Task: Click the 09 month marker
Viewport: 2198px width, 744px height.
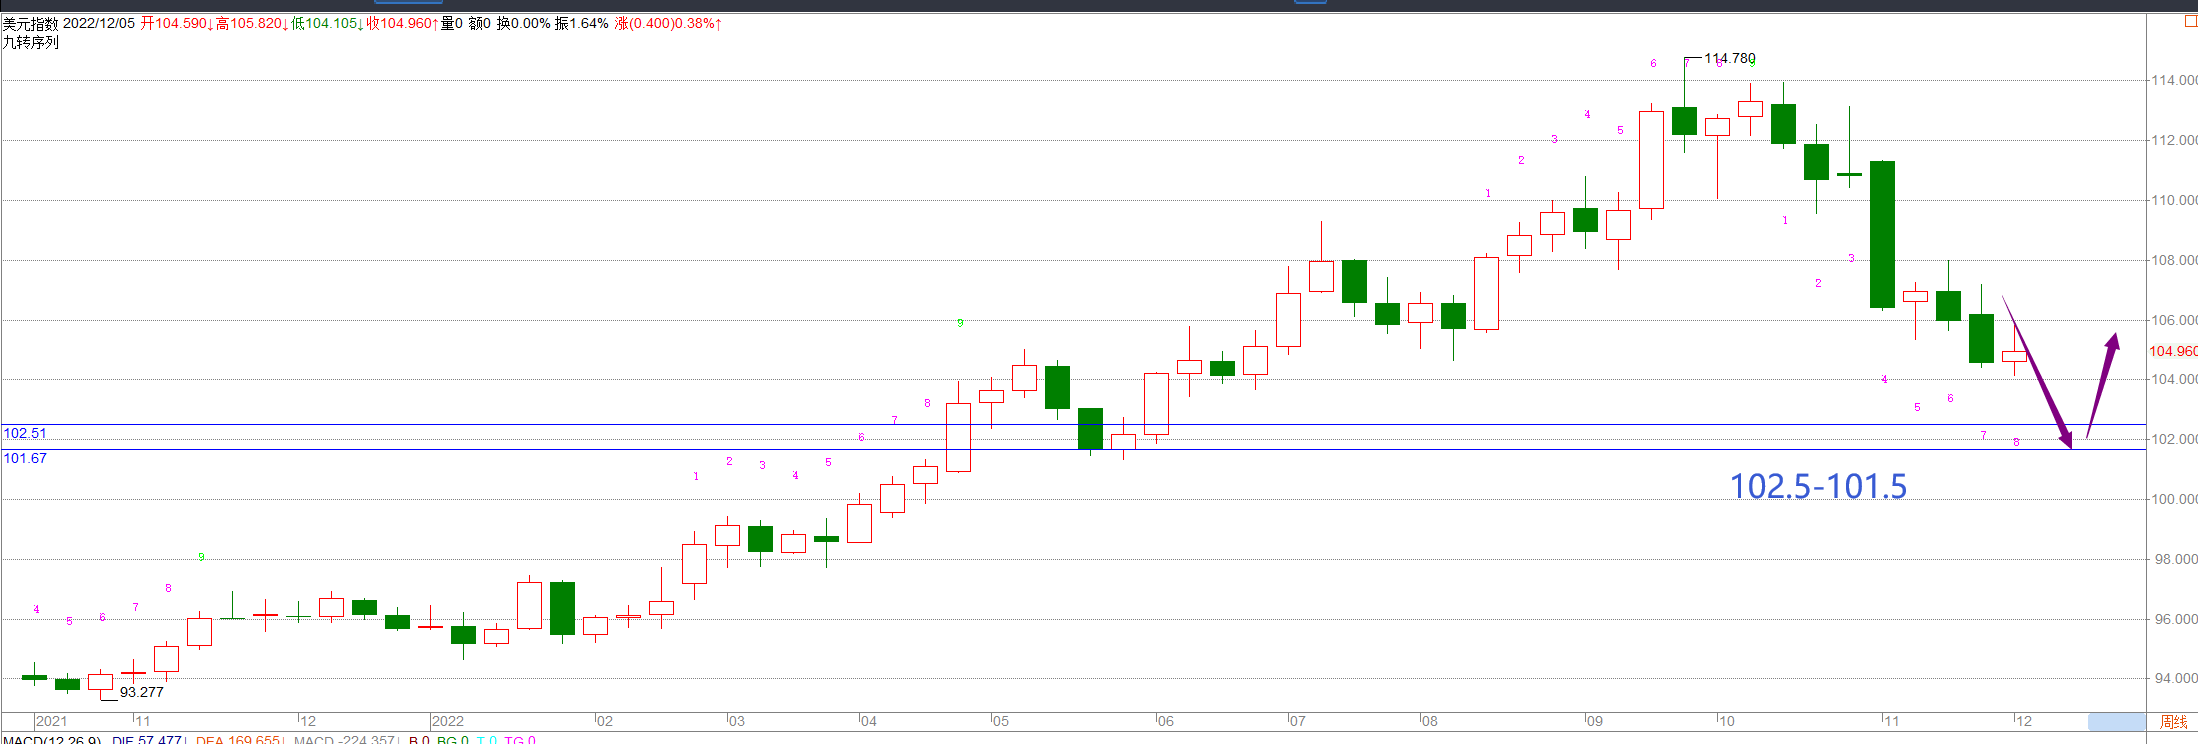Action: point(1594,721)
